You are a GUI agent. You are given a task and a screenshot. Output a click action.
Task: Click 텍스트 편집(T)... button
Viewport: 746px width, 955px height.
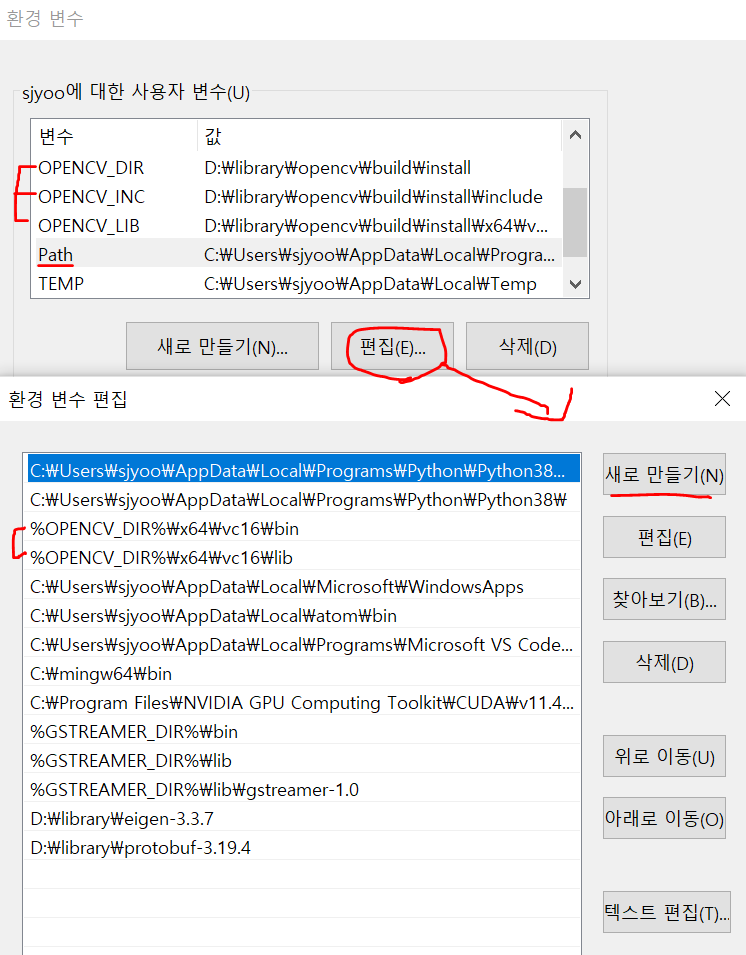666,912
